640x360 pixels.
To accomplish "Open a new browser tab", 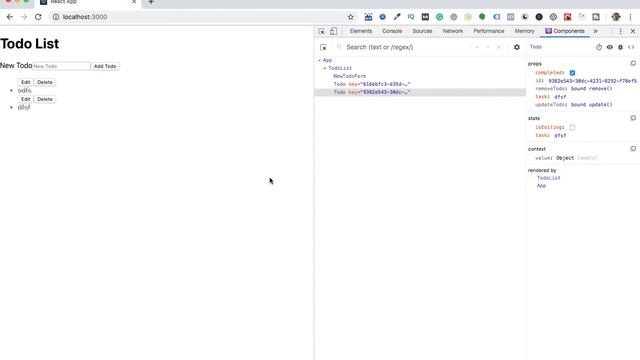I will (x=151, y=2).
